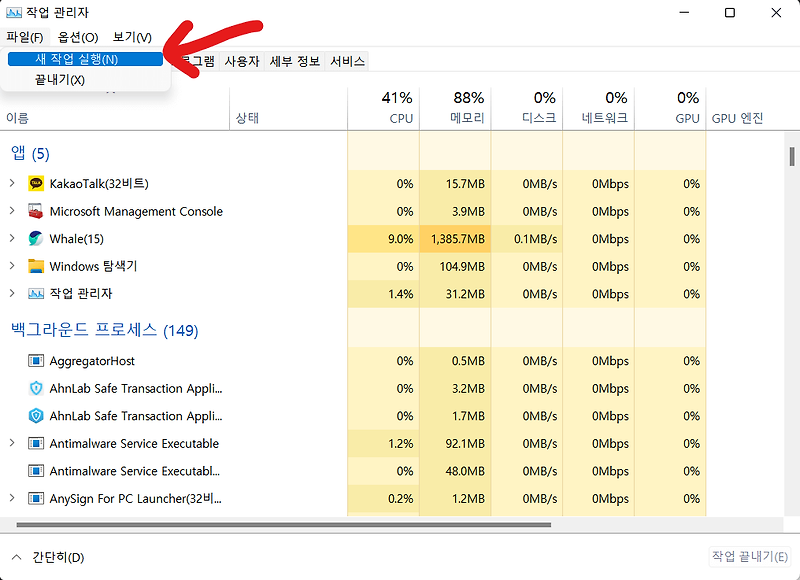Screen dimensions: 800x580
Task: Click AnySign launcher's 0.2% CPU cell
Action: click(384, 499)
